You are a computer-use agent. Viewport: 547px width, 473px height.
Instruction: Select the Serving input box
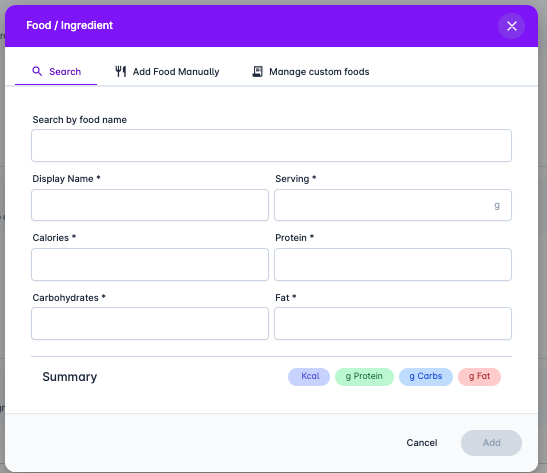coord(393,205)
